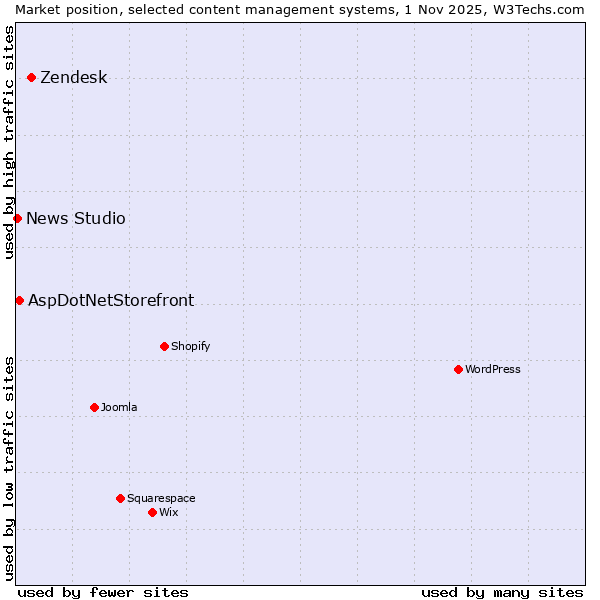Click the Shopify text label

coord(190,347)
